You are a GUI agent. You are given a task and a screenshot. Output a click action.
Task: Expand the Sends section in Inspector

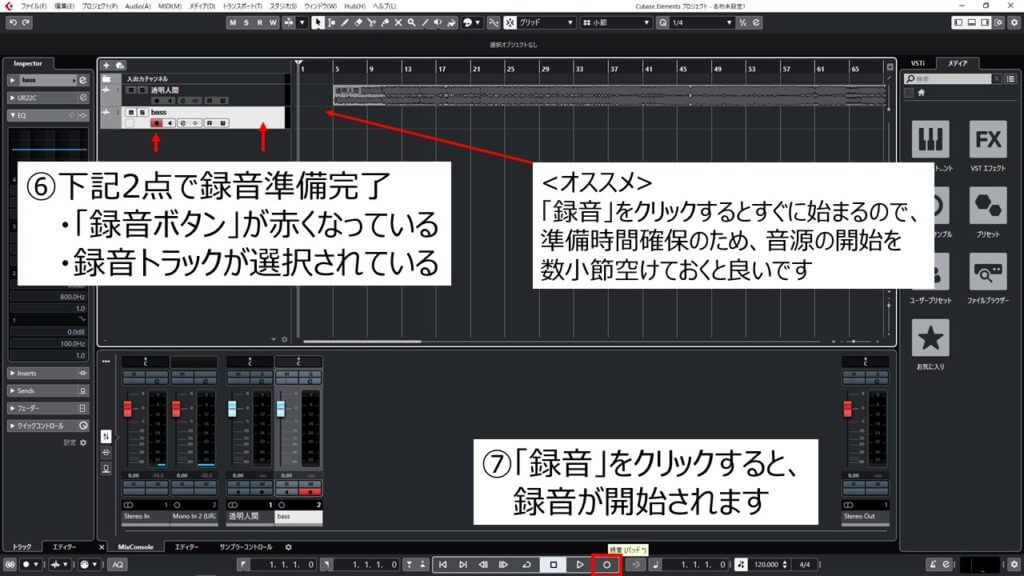48,391
